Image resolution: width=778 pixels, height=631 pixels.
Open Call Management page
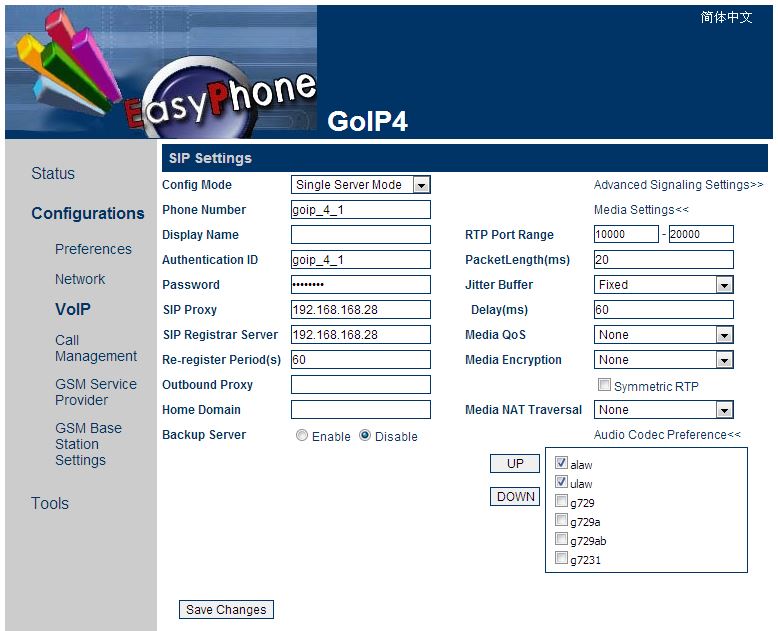coord(96,348)
